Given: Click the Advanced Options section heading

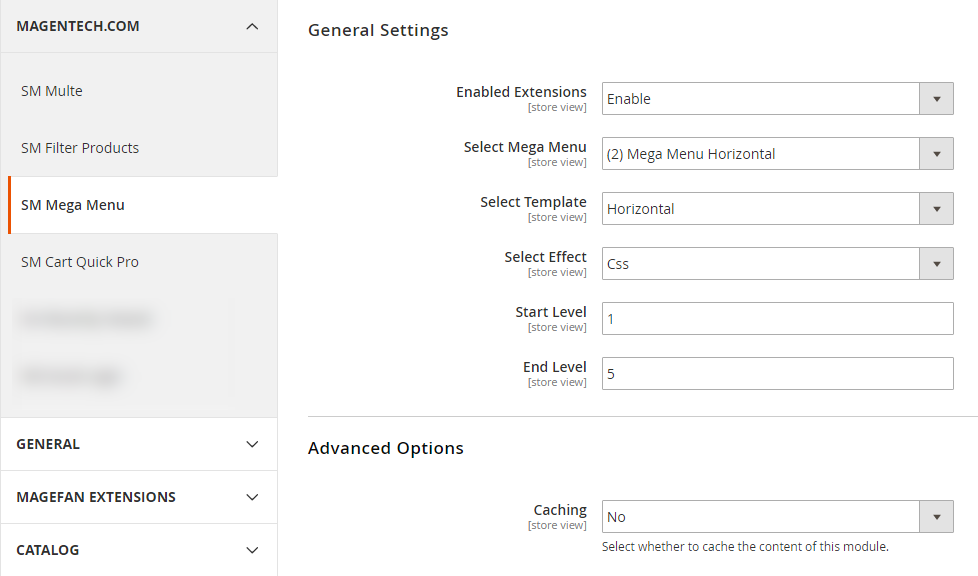Looking at the screenshot, I should [385, 448].
